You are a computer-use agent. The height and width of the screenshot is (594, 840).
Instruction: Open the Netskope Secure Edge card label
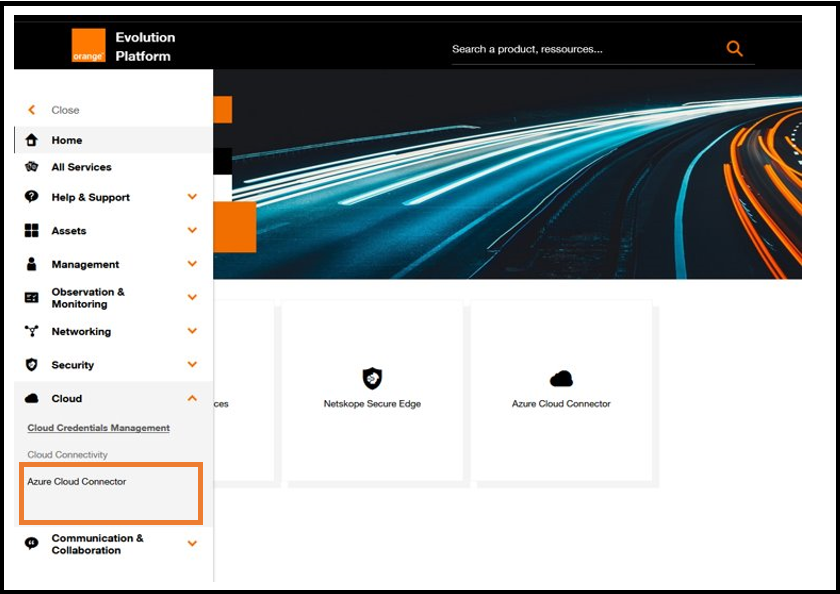point(372,404)
